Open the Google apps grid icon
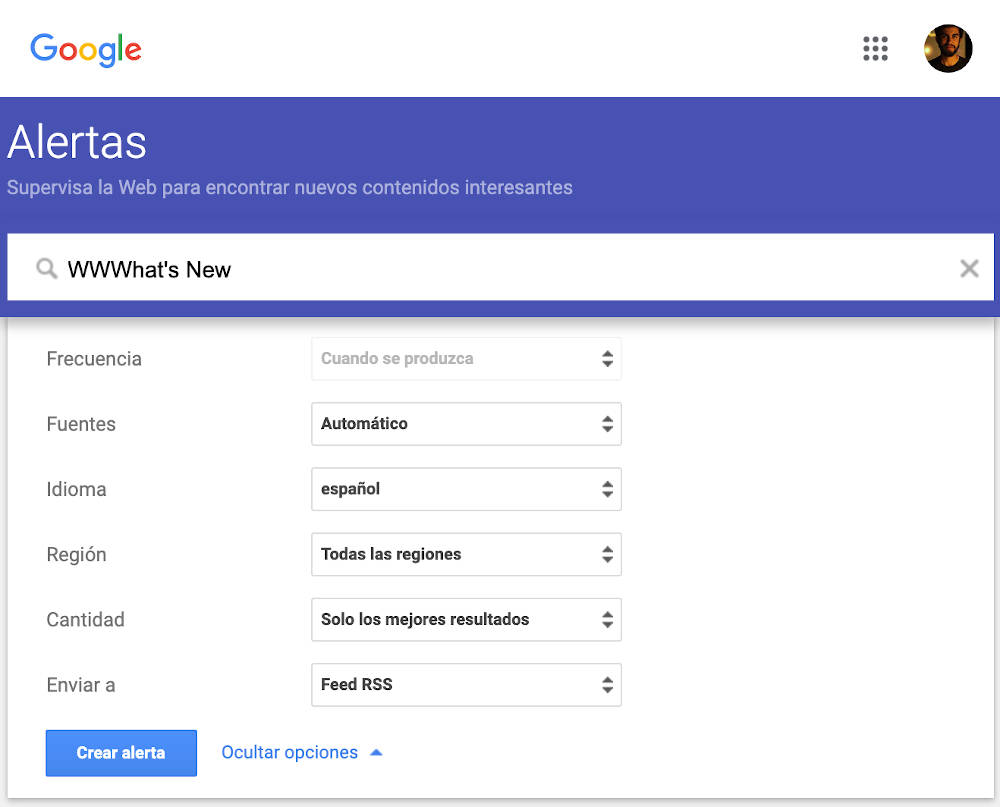This screenshot has height=807, width=1000. point(875,48)
